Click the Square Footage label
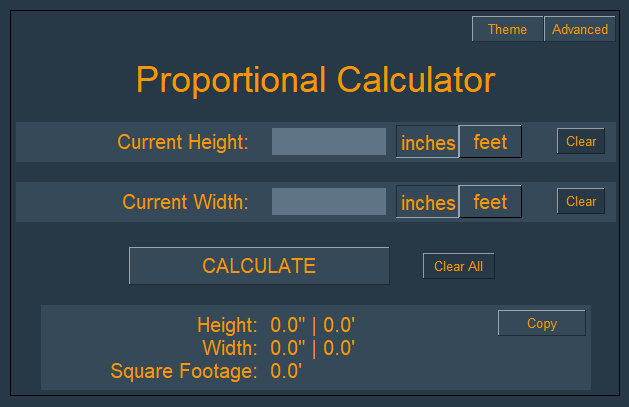Screen dimensions: 629x407 (x=184, y=372)
